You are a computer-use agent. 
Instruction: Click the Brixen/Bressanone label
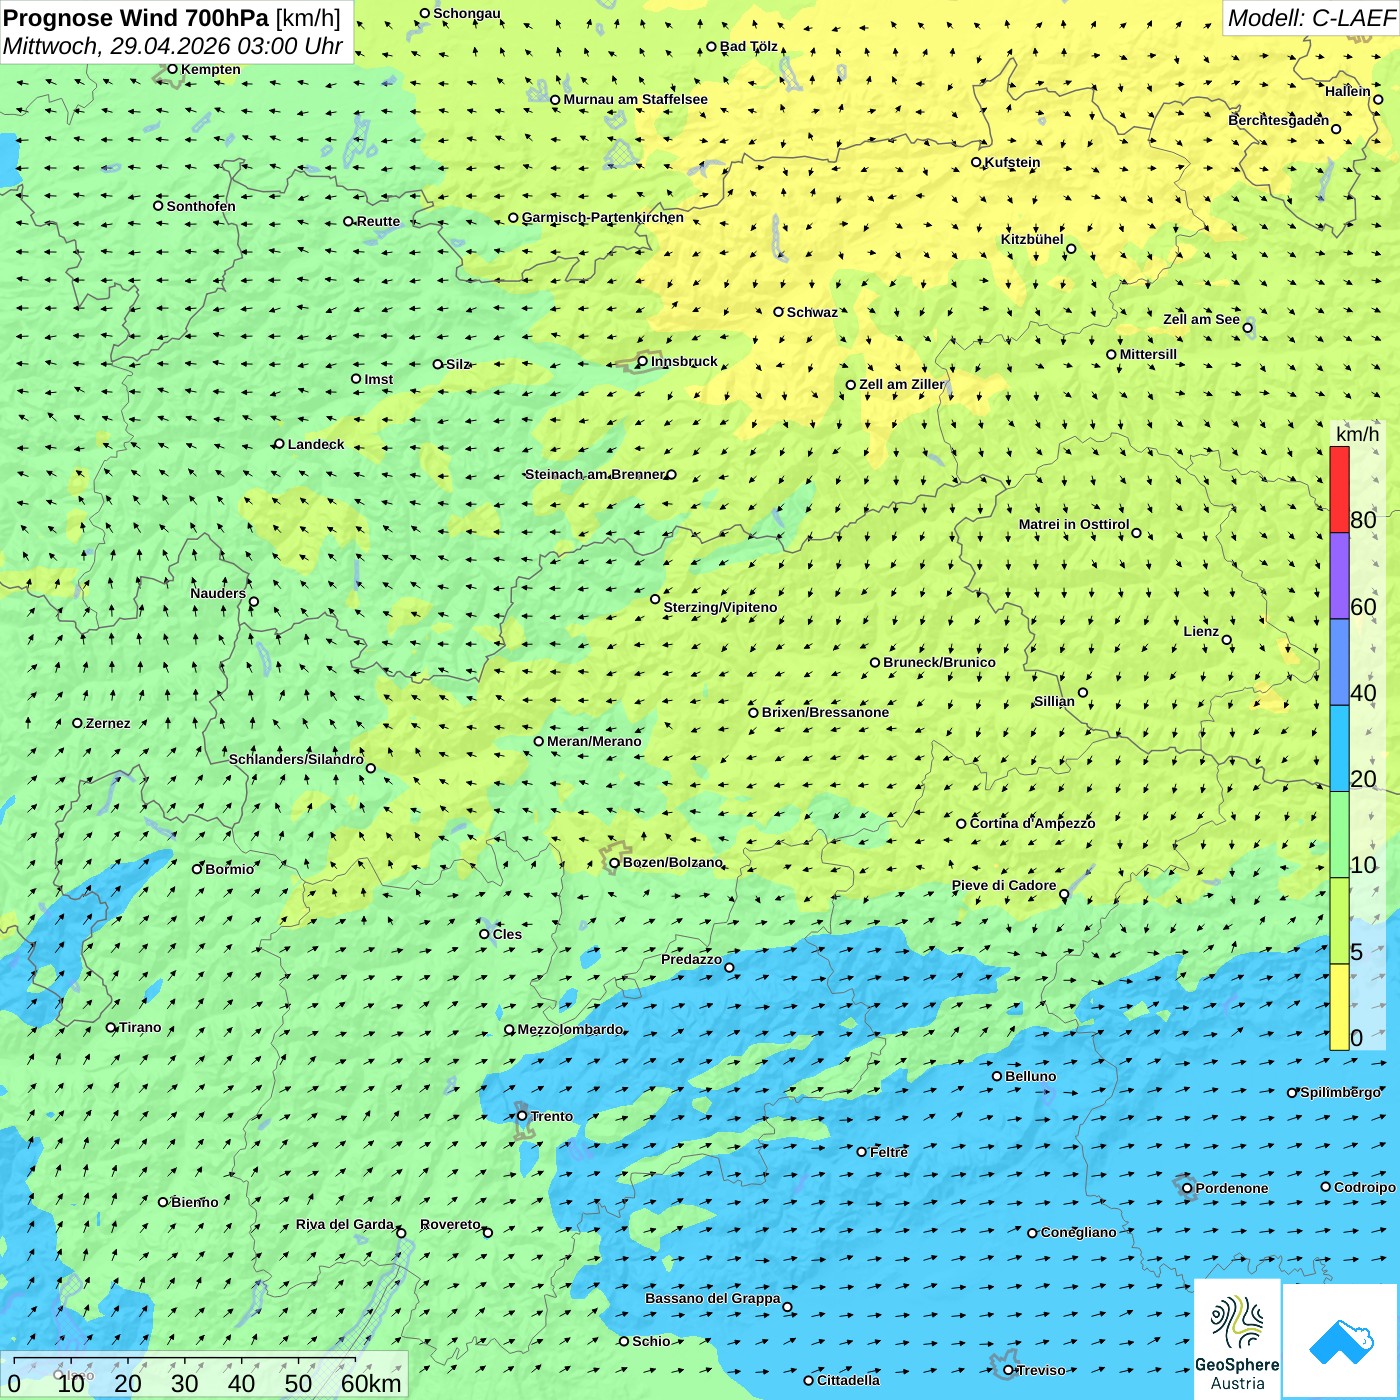tap(825, 712)
